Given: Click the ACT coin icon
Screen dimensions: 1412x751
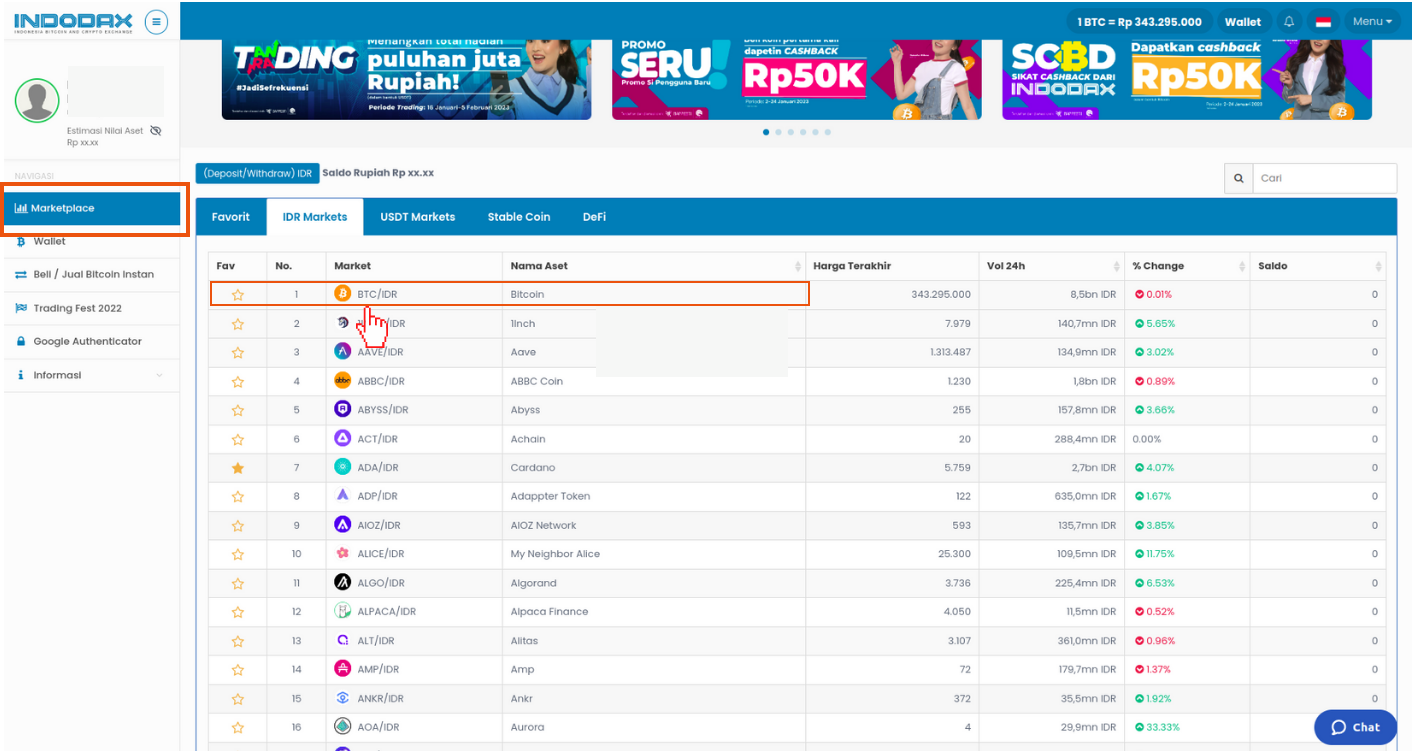Looking at the screenshot, I should point(342,438).
